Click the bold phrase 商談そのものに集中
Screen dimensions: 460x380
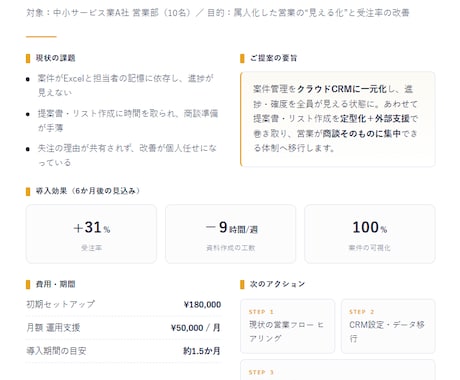(x=362, y=133)
